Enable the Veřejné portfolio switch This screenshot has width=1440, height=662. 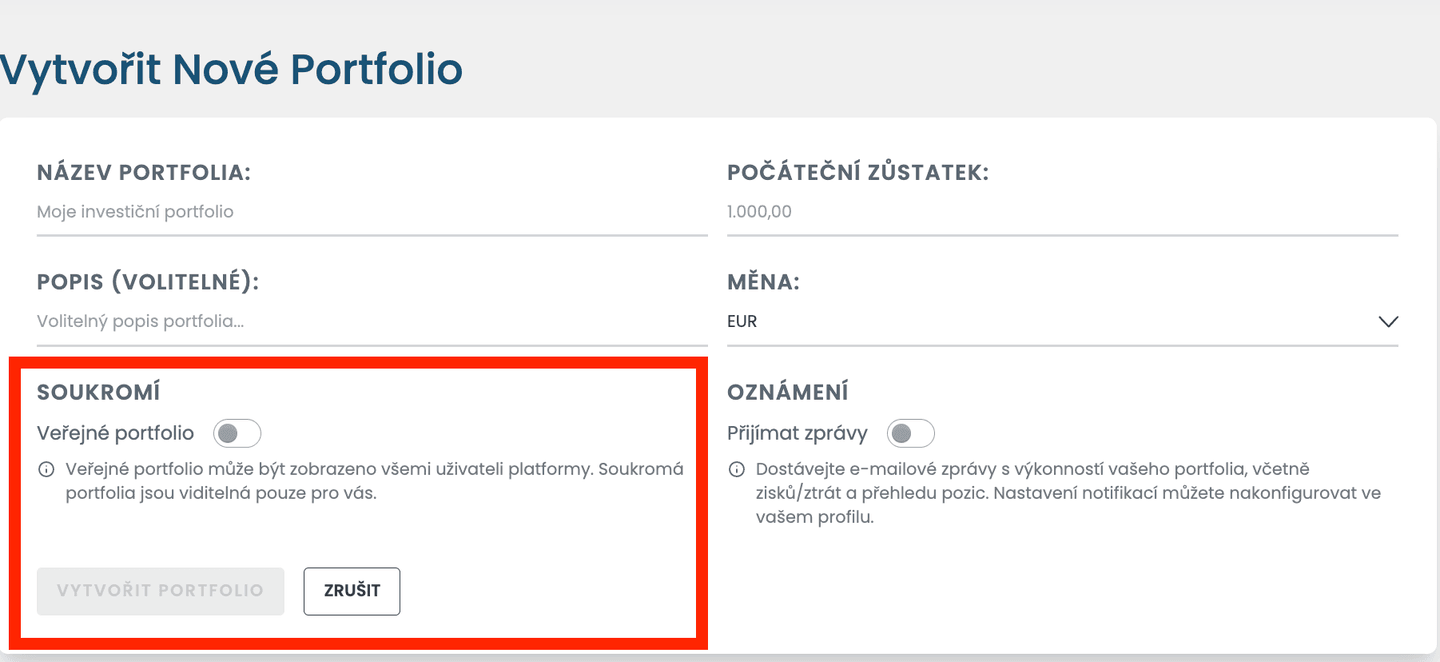(237, 433)
